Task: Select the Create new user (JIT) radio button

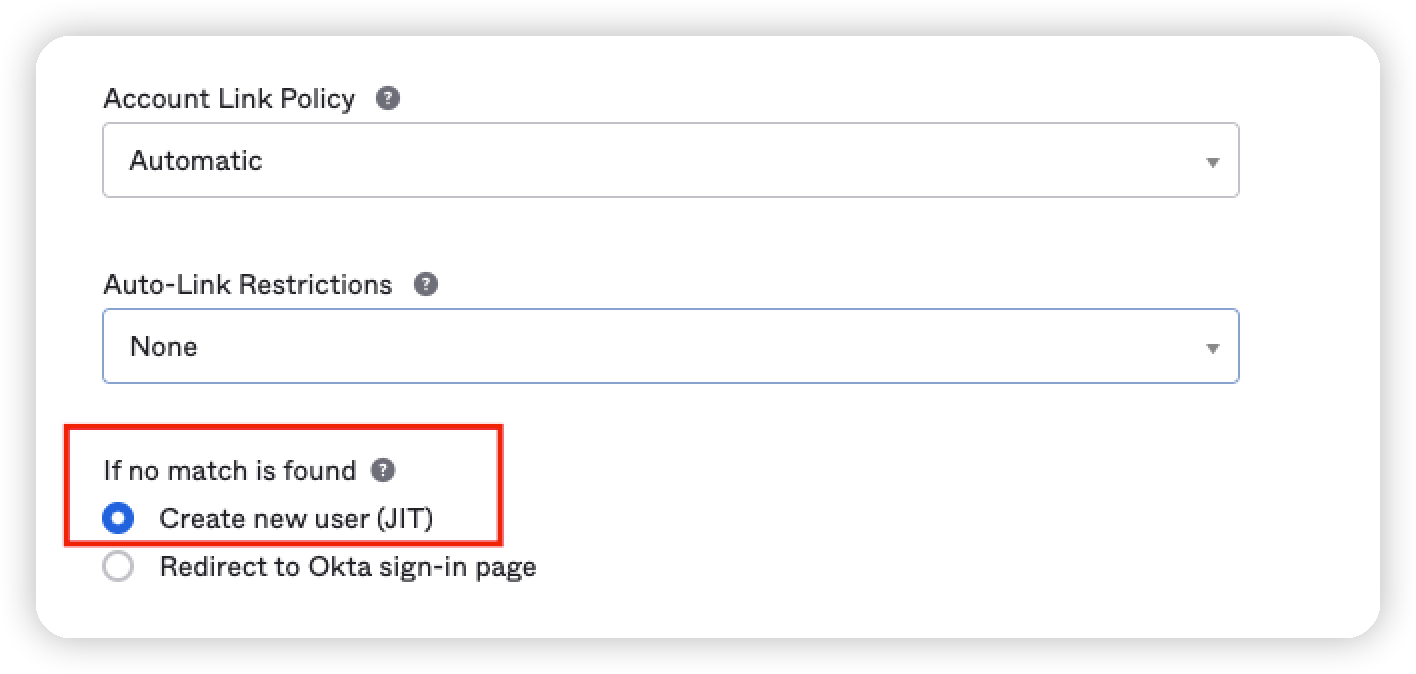Action: coord(118,519)
